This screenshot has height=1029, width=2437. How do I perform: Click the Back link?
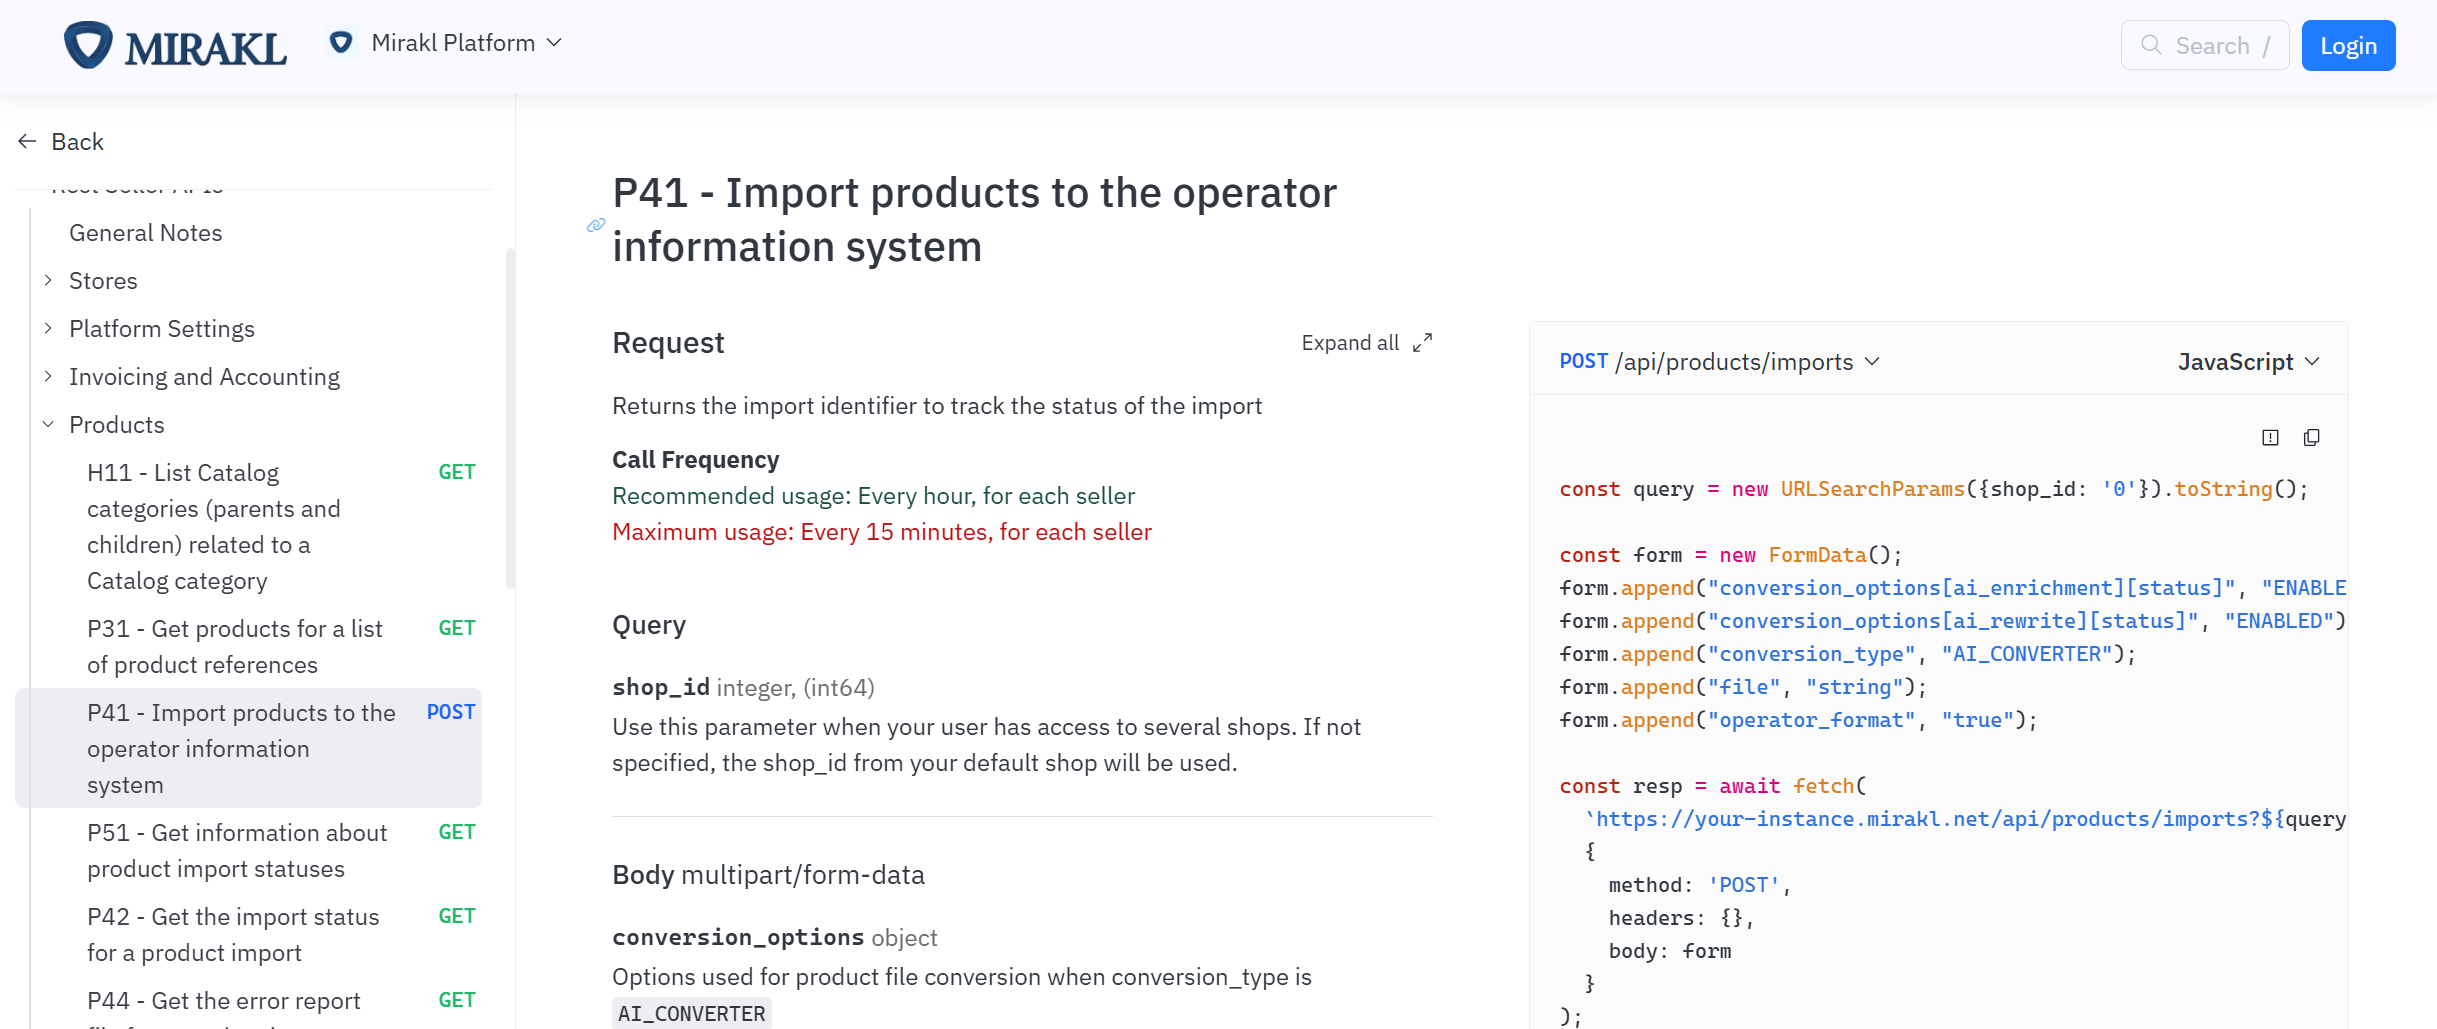click(x=77, y=141)
